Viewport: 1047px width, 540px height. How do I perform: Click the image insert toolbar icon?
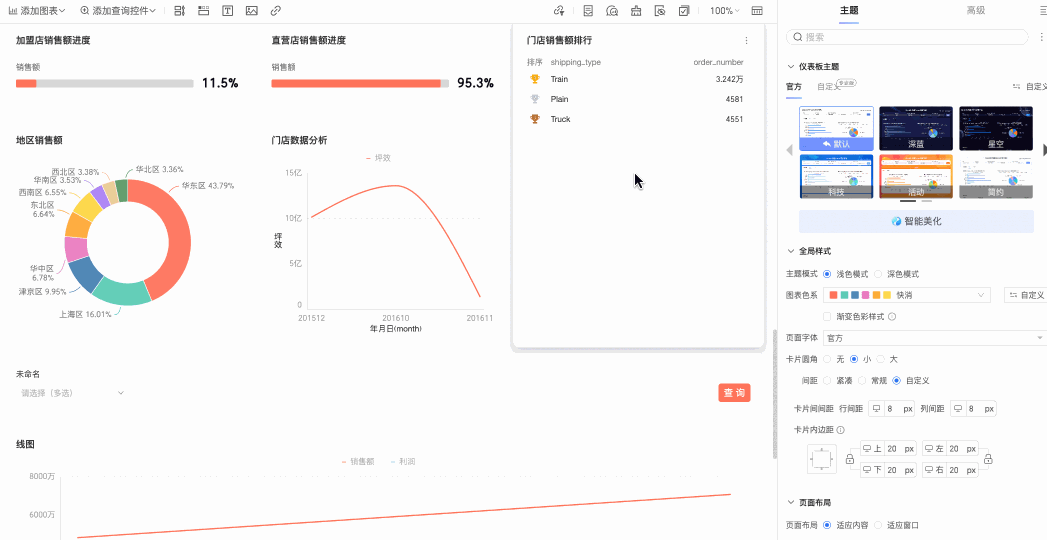(x=251, y=11)
